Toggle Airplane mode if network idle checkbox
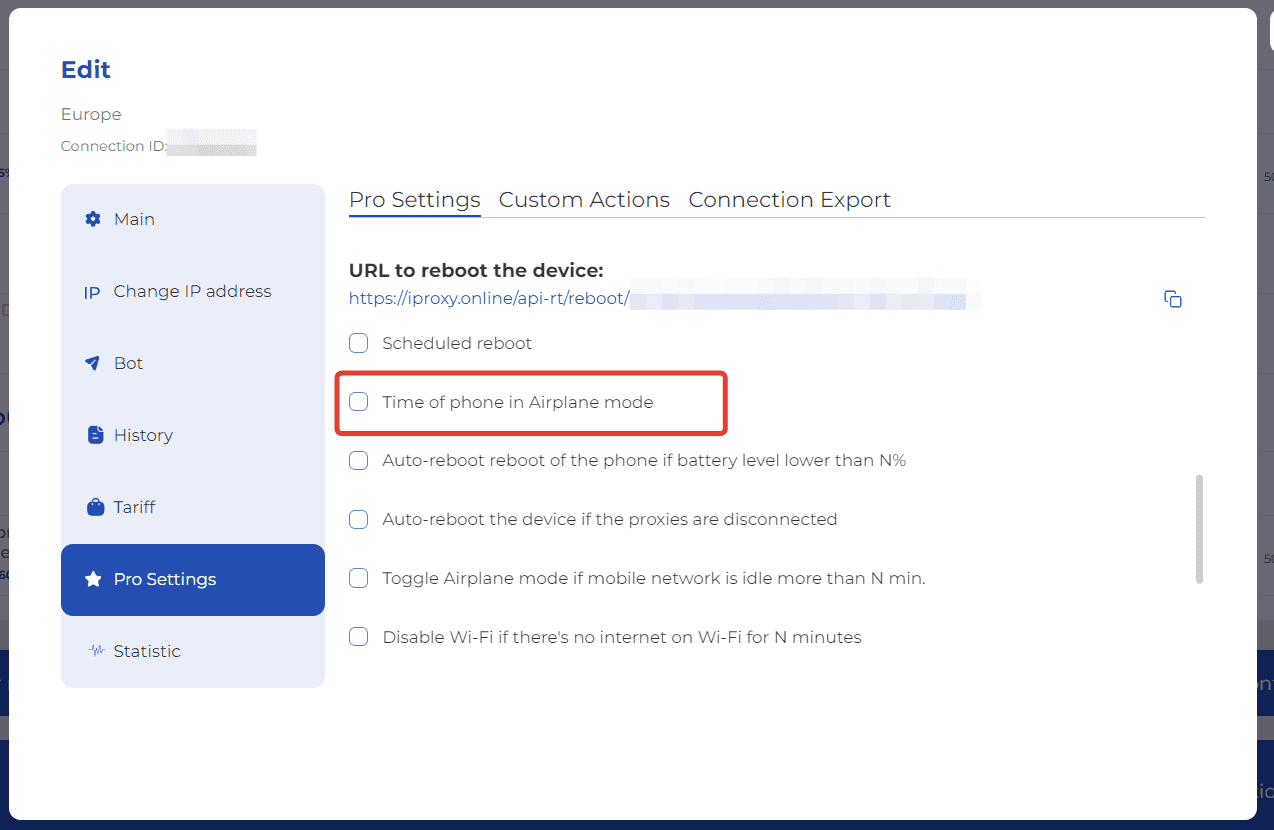The height and width of the screenshot is (830, 1274). (x=358, y=578)
